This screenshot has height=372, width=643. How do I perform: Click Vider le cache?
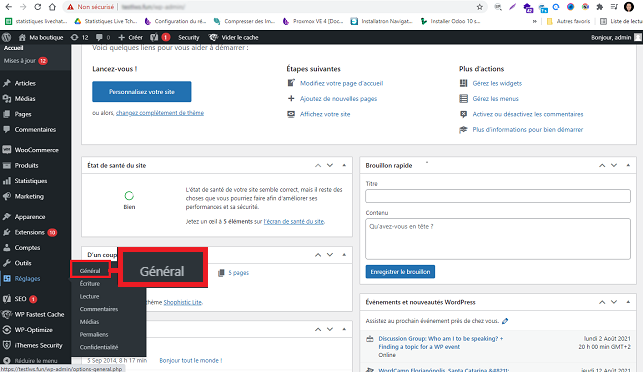(234, 37)
